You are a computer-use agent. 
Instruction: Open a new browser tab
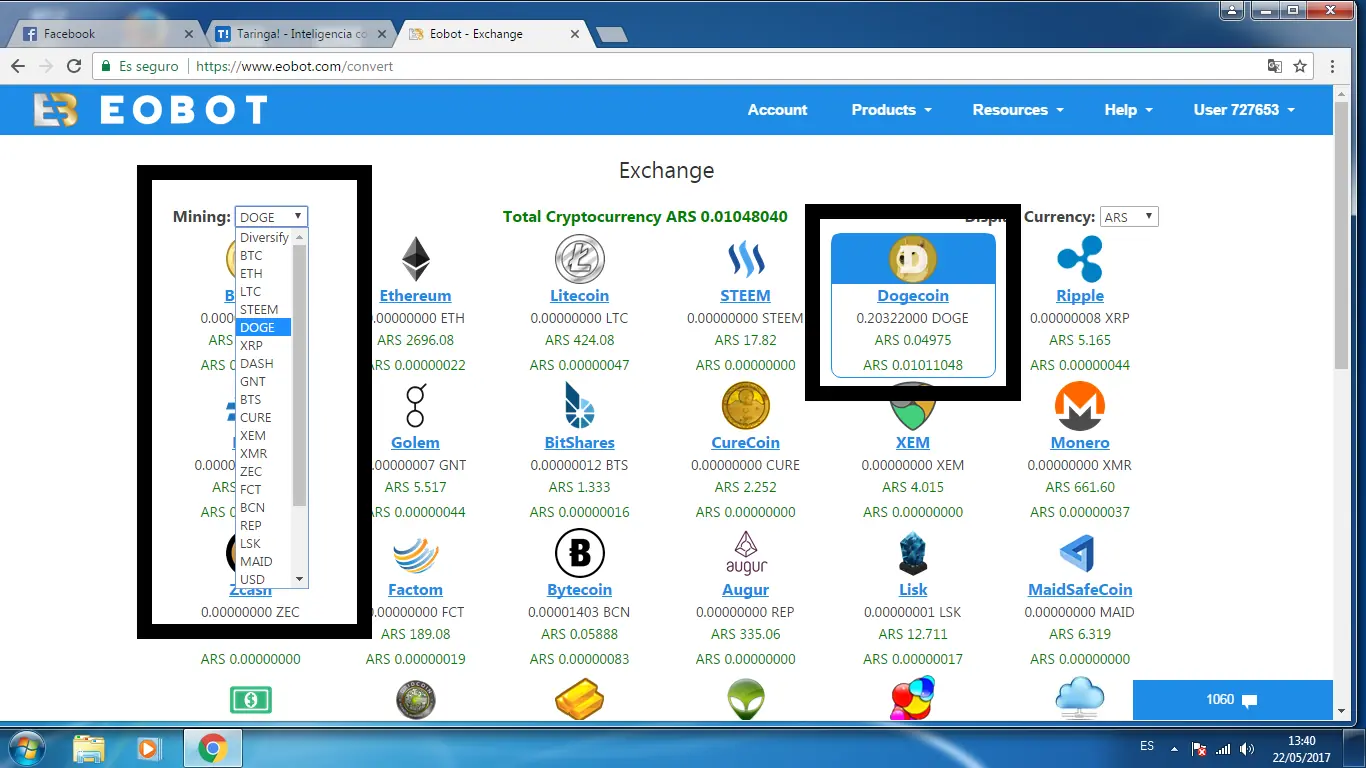(x=611, y=35)
